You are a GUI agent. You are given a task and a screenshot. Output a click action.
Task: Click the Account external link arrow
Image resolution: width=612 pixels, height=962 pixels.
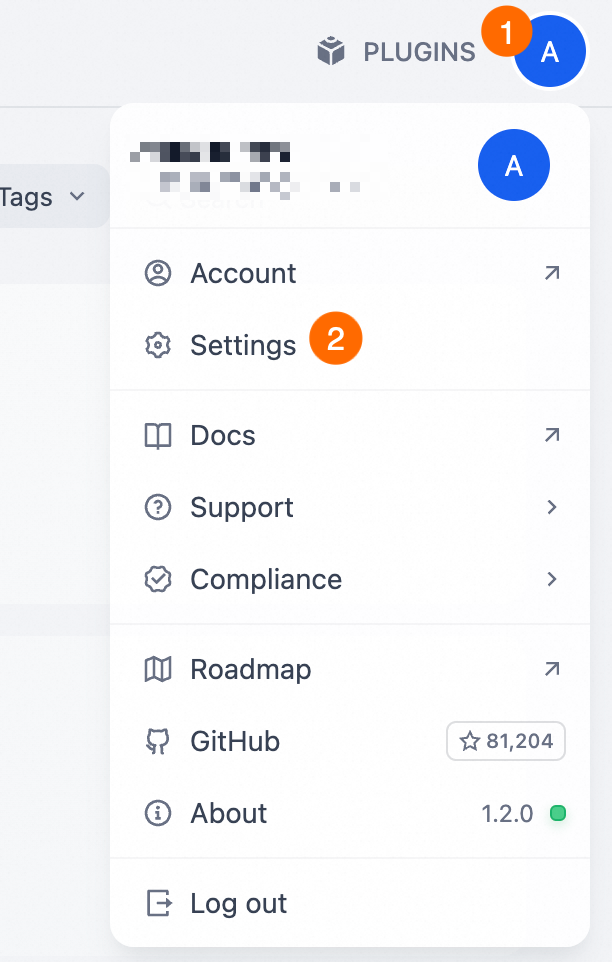pyautogui.click(x=551, y=272)
